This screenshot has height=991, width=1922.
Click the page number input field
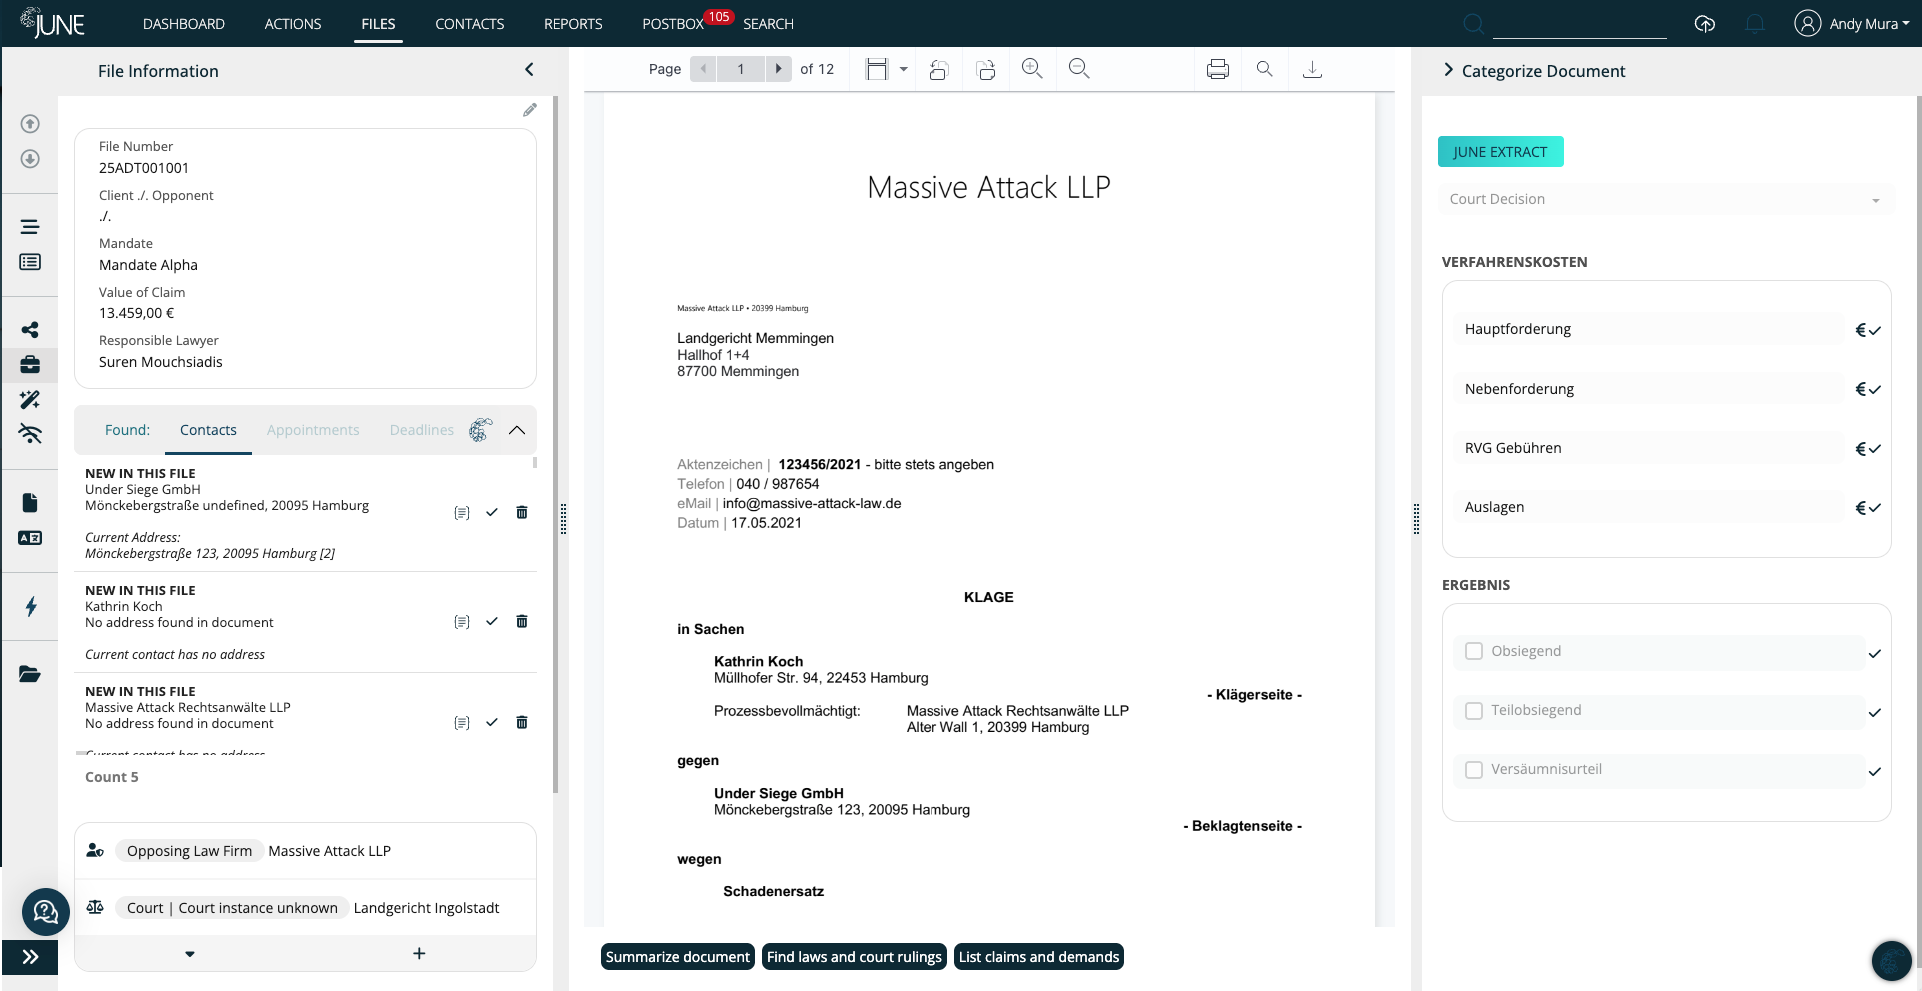(x=740, y=68)
